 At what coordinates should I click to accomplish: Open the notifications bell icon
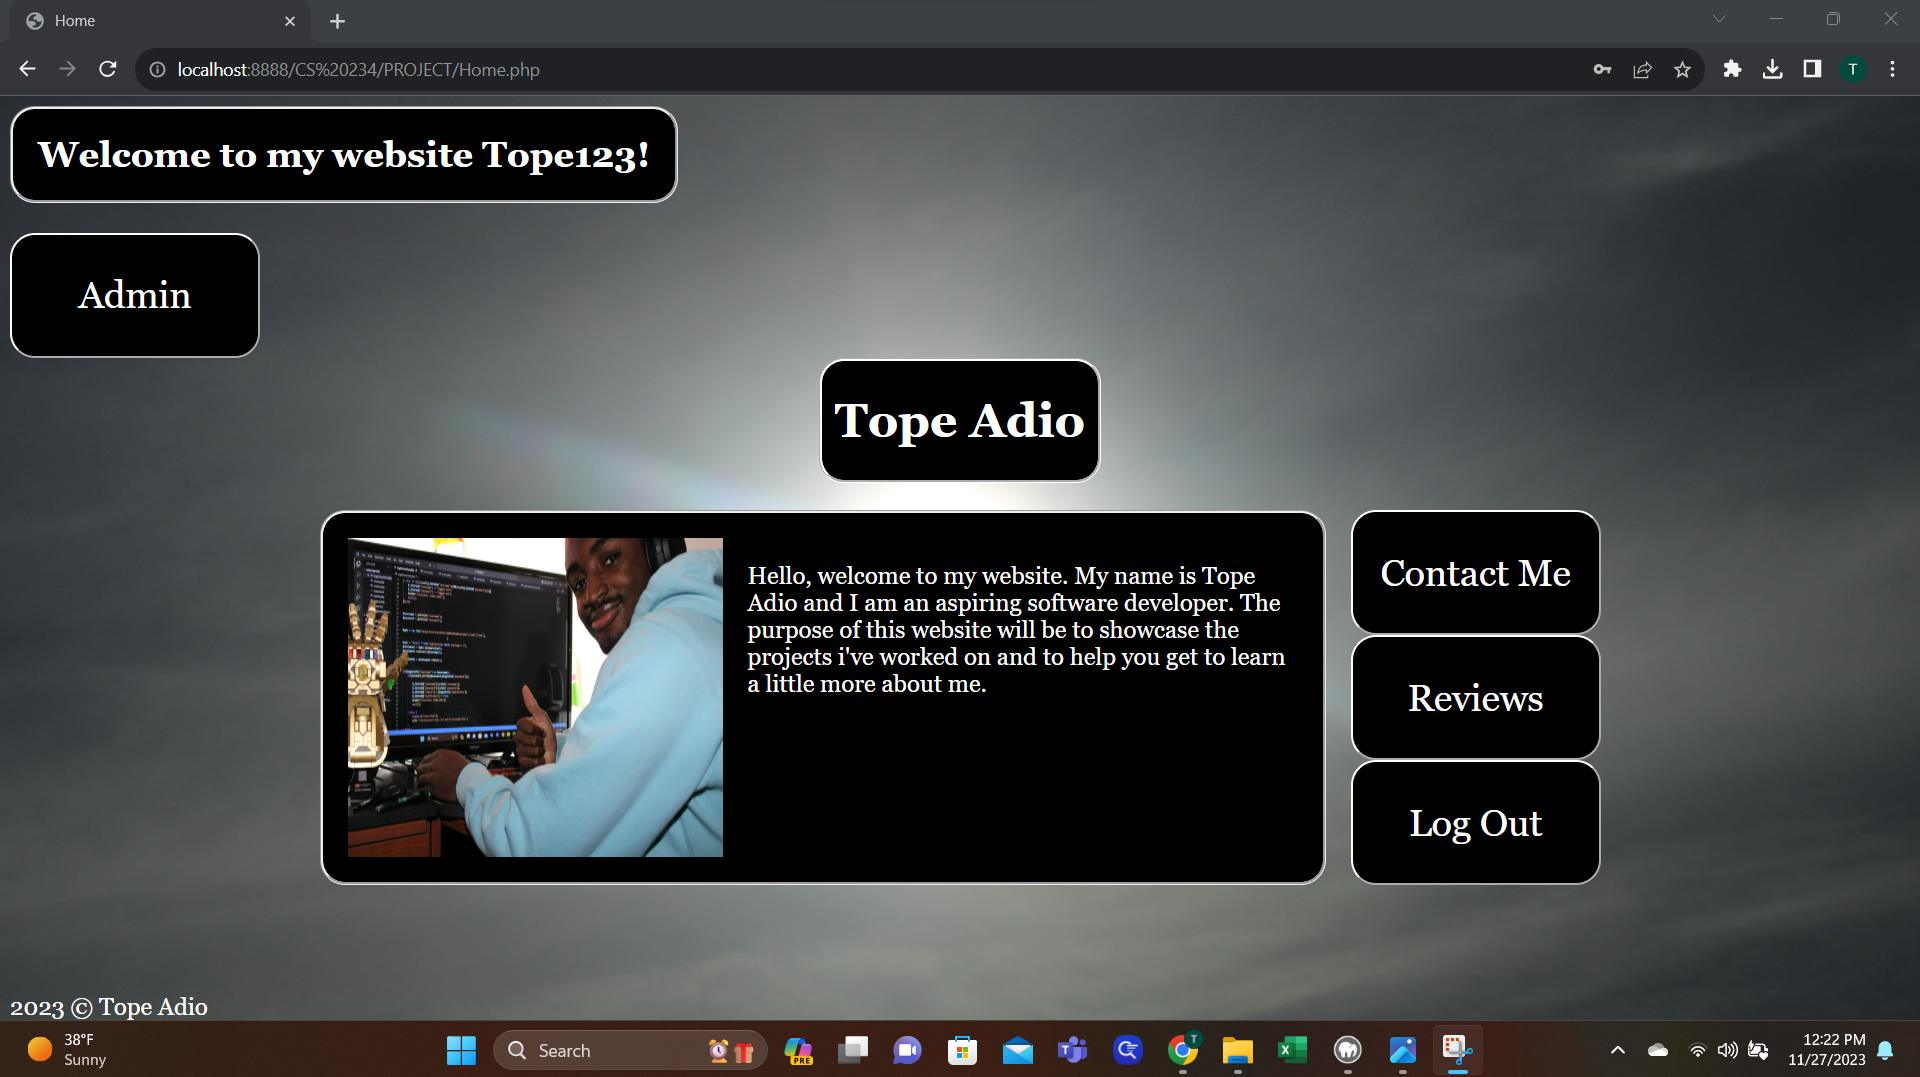[x=1885, y=1050]
